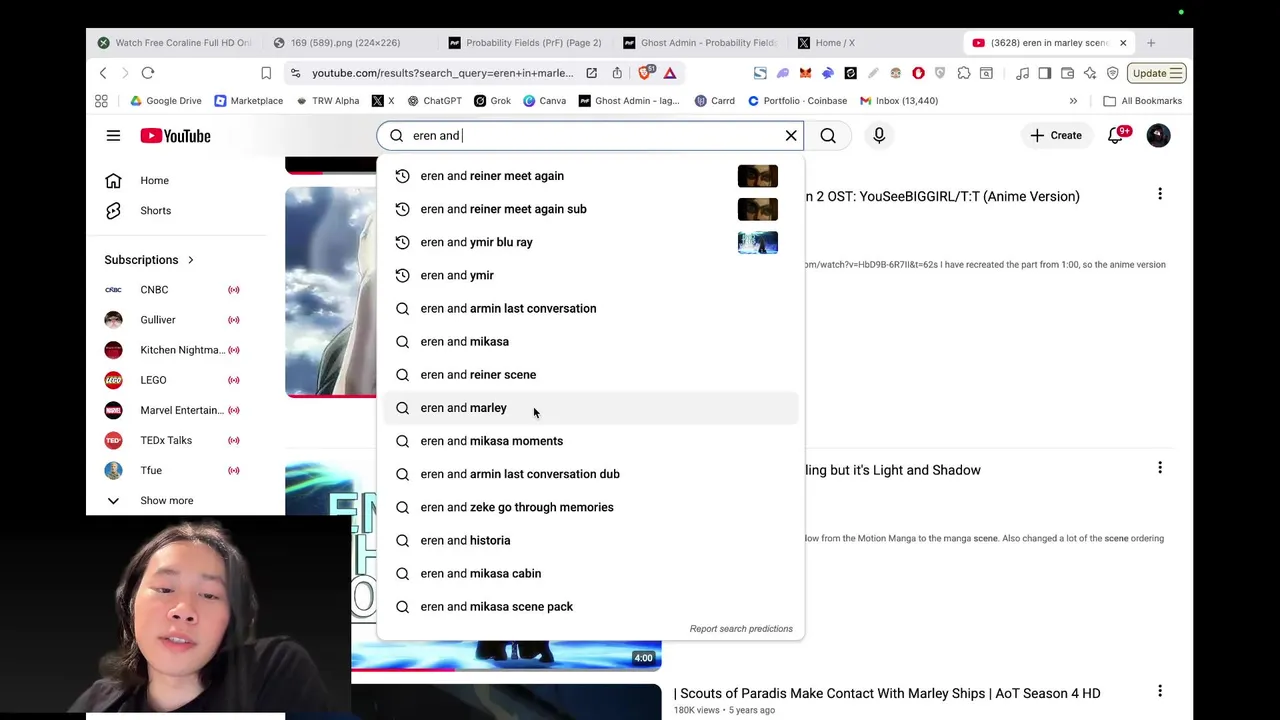1280x720 pixels.
Task: Reload the page
Action: [x=148, y=73]
